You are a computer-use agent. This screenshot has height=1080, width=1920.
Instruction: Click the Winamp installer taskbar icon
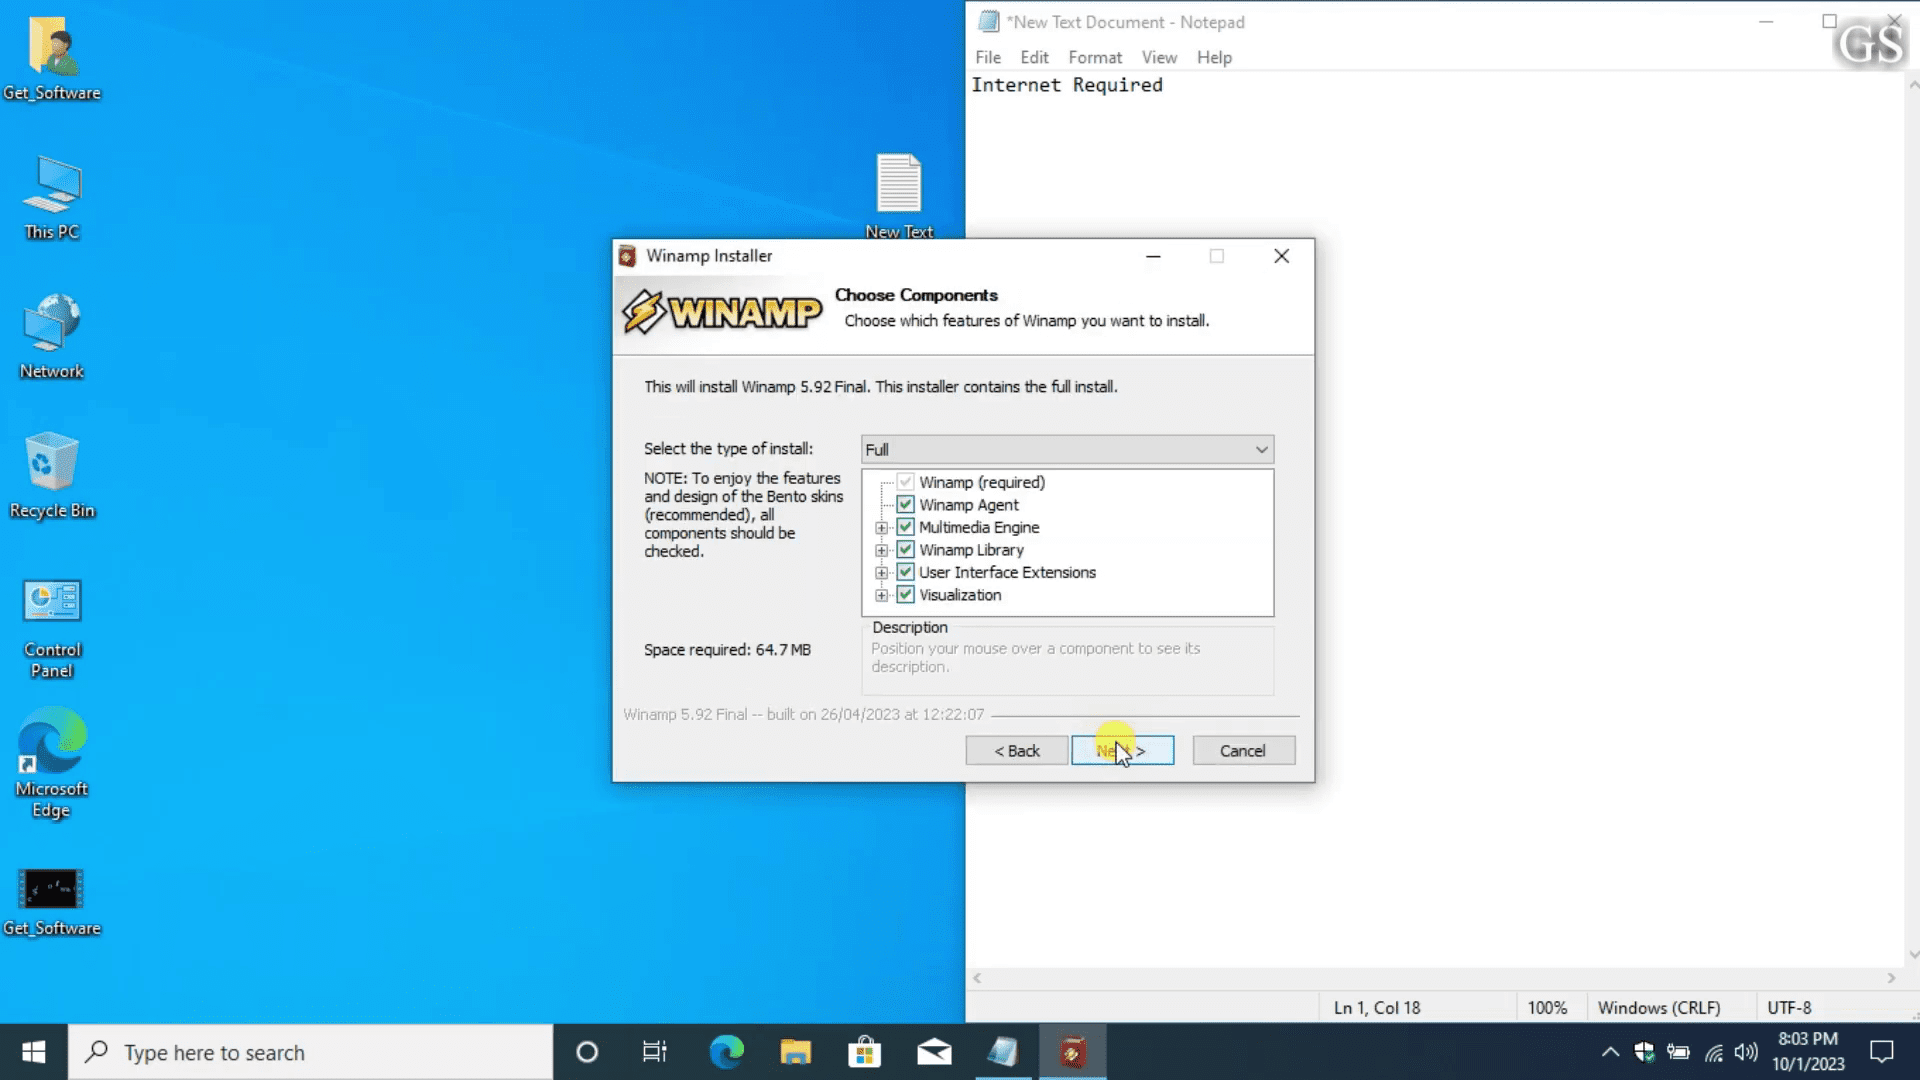point(1072,1052)
